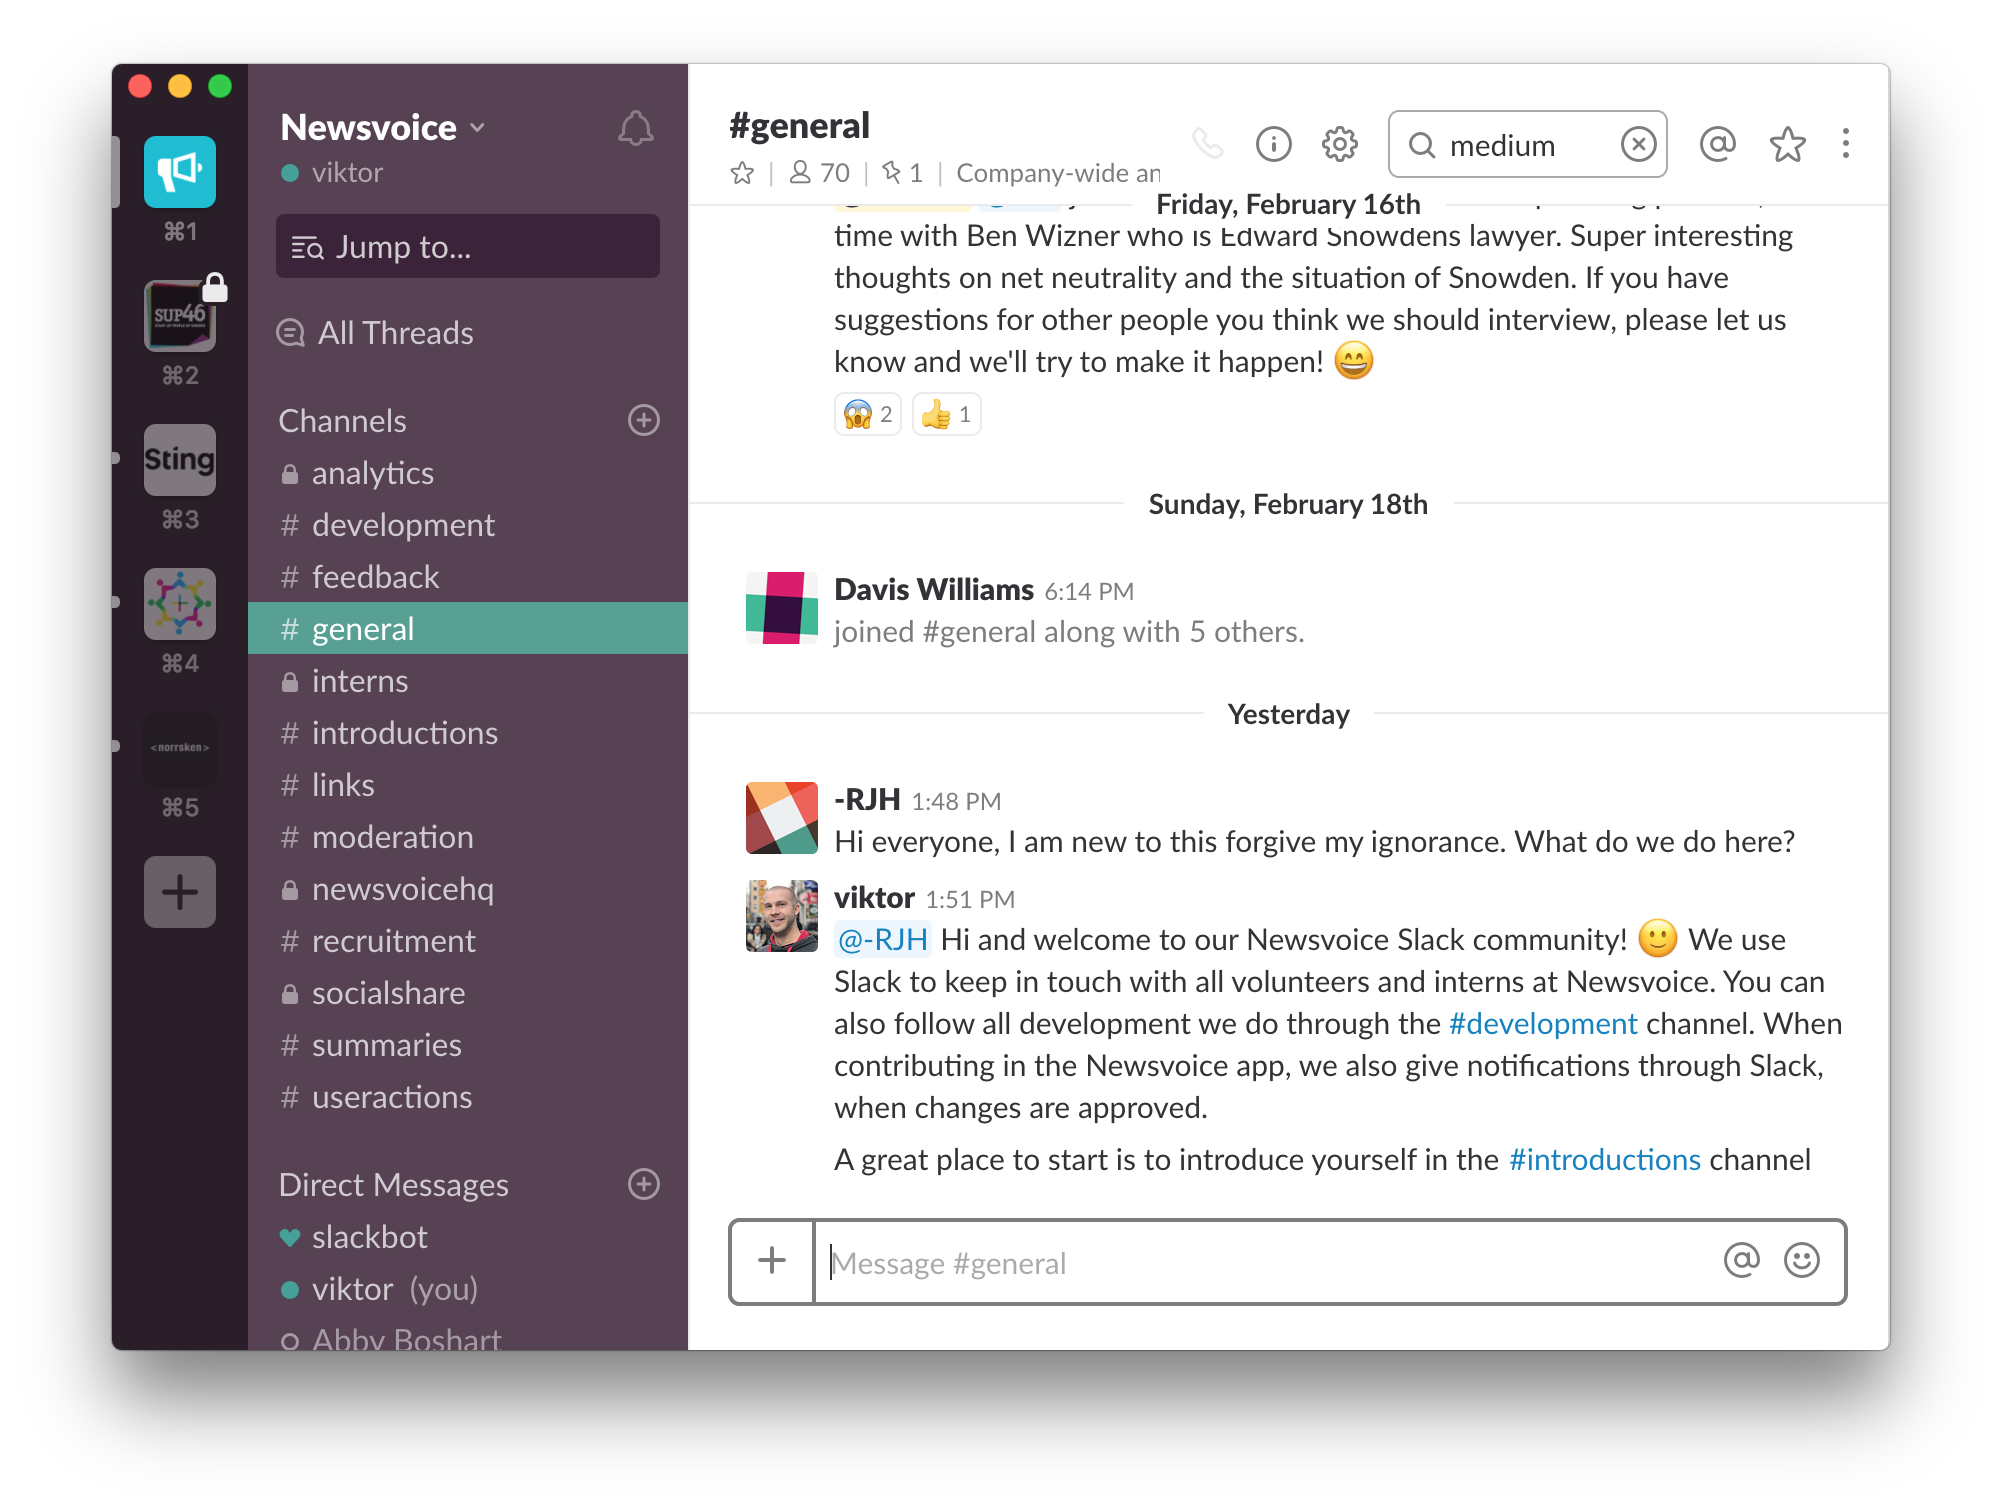Switch to the fourth workspace with colorful logo
2002x1510 pixels.
click(x=180, y=604)
